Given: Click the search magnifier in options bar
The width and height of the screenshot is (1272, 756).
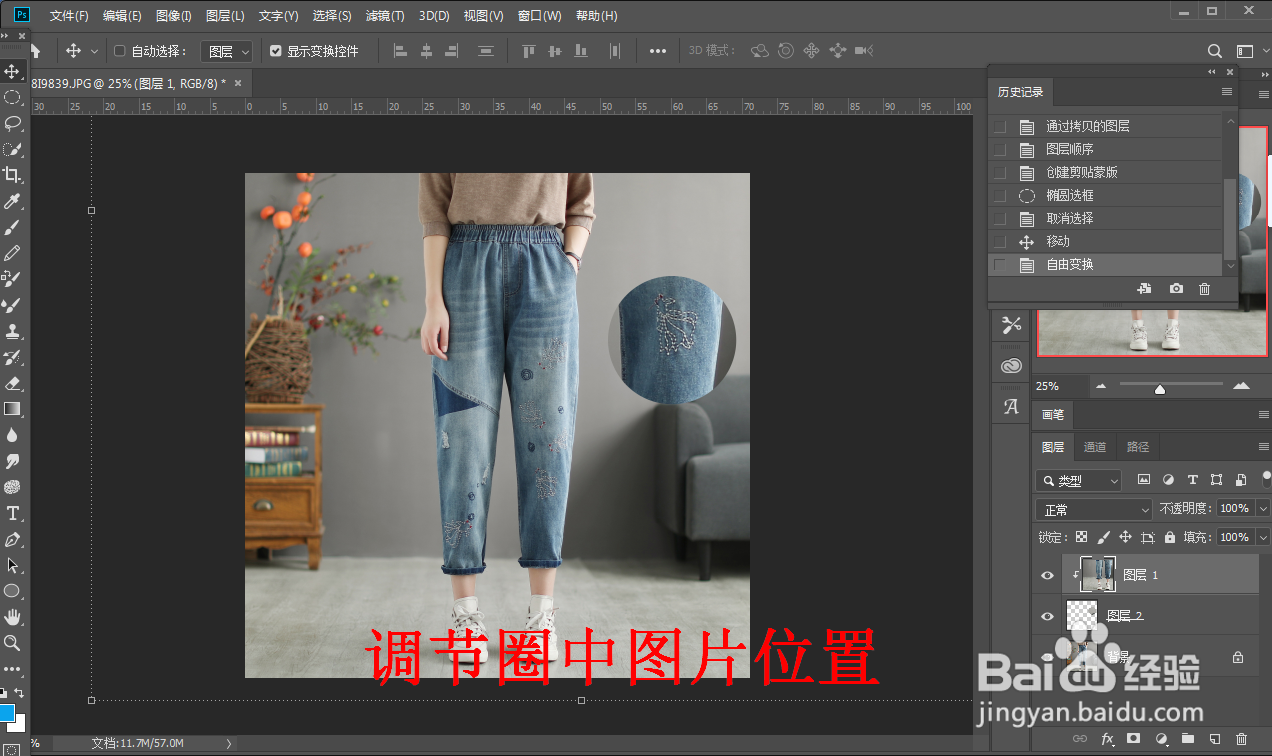Looking at the screenshot, I should [1215, 51].
